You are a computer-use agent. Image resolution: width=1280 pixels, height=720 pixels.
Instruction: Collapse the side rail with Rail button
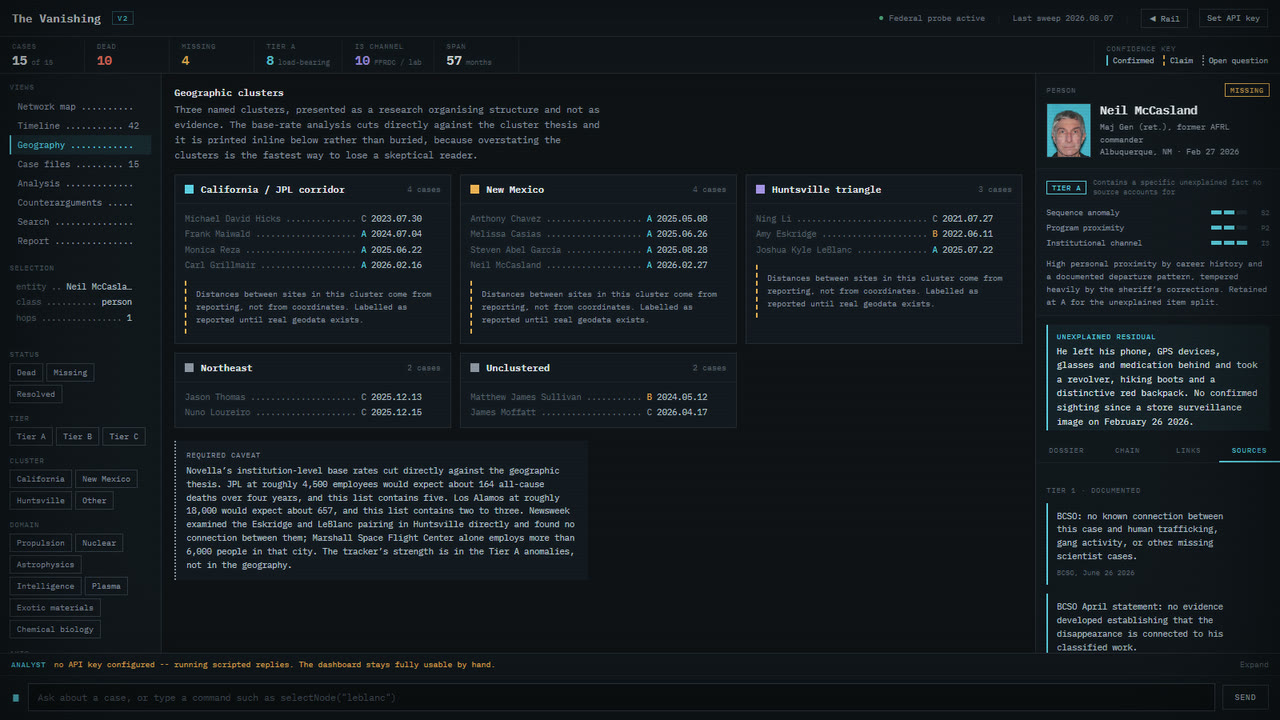[1164, 18]
